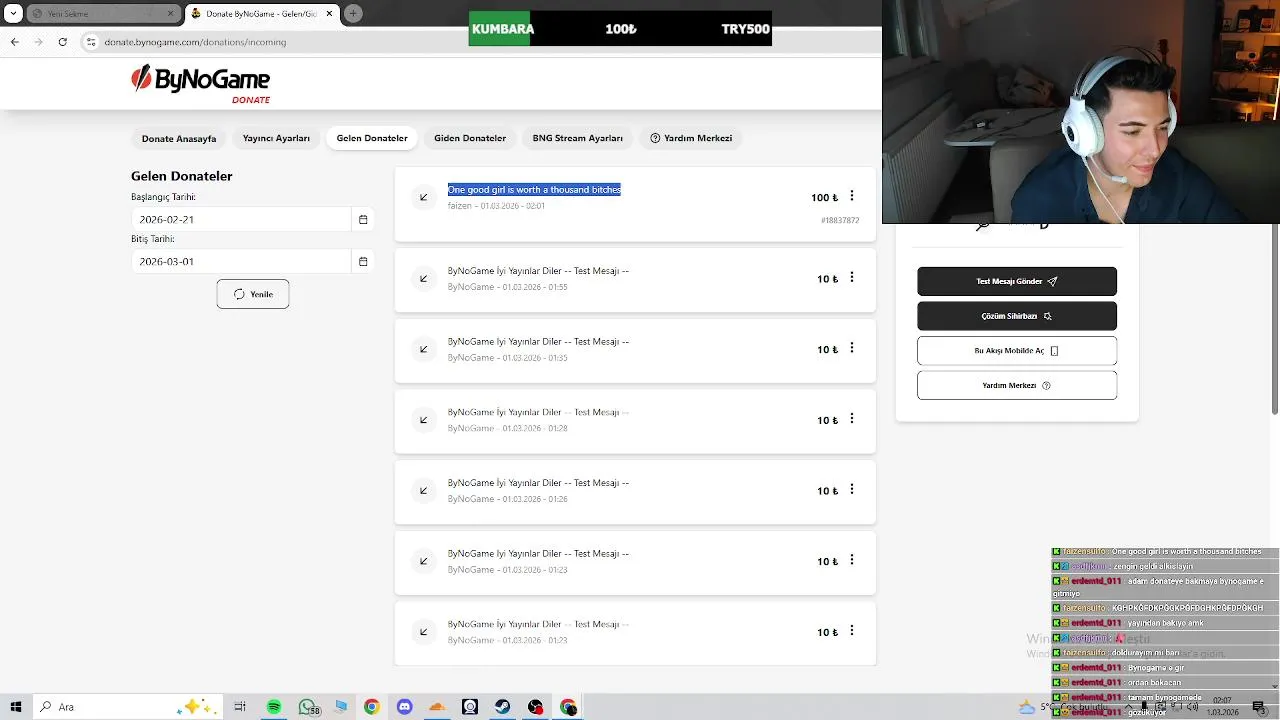The height and width of the screenshot is (720, 1280).
Task: Click the incoming arrow icon on the 02:01 donation
Action: click(x=424, y=197)
